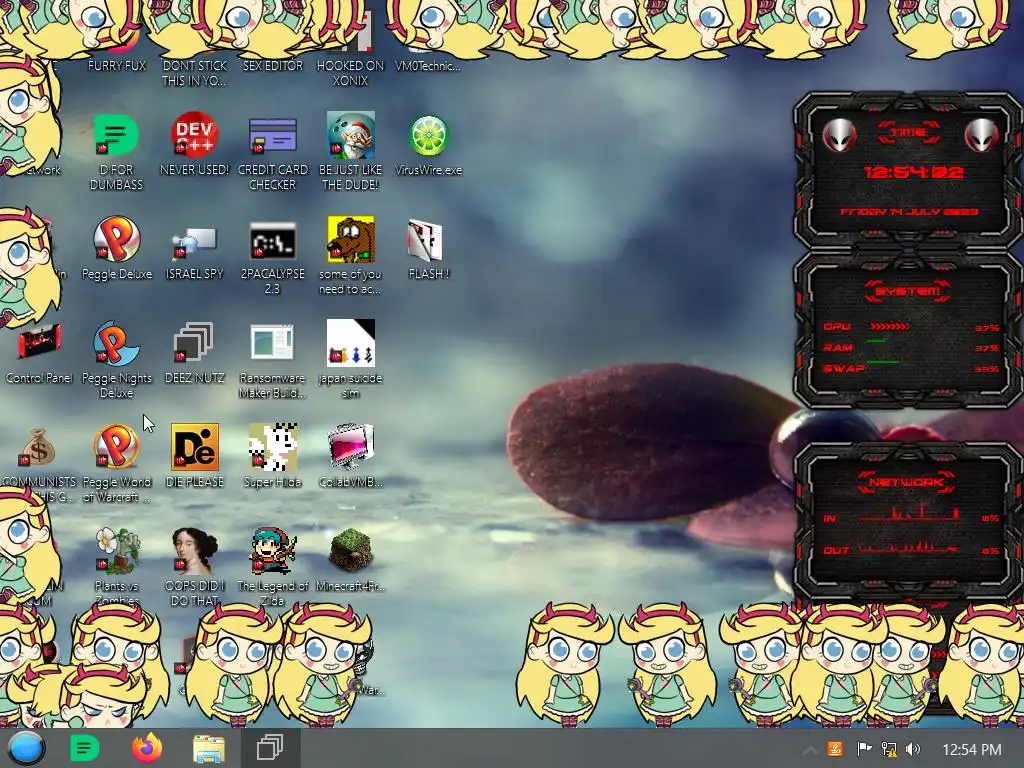This screenshot has width=1024, height=768.
Task: Click the network IN graph
Action: tap(909, 513)
